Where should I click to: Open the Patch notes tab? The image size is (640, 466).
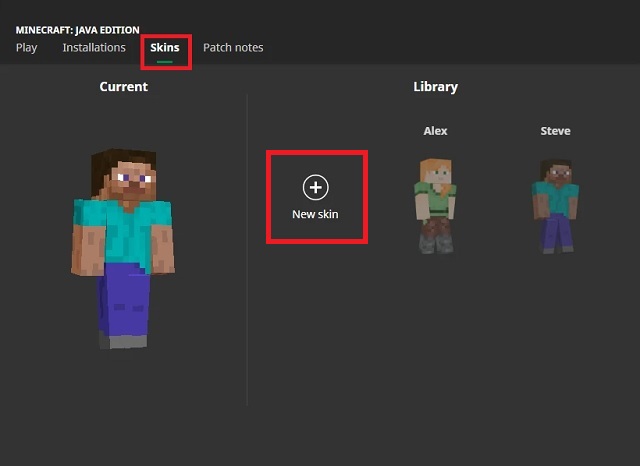233,47
